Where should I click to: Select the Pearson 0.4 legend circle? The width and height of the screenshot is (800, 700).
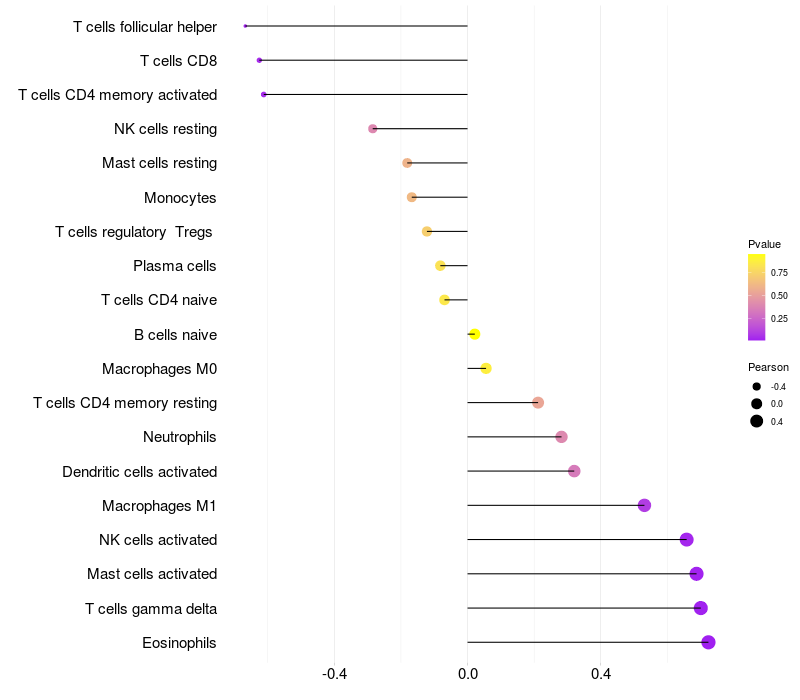(x=756, y=421)
